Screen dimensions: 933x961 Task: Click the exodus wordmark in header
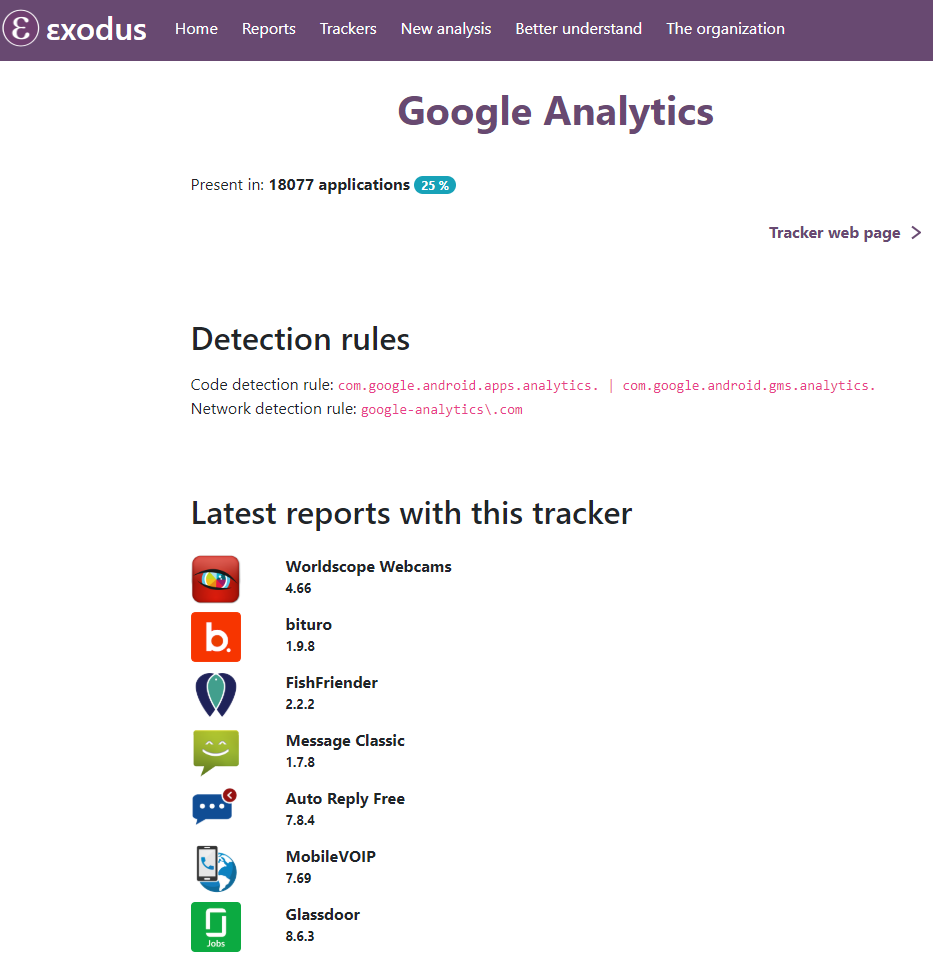[x=96, y=29]
